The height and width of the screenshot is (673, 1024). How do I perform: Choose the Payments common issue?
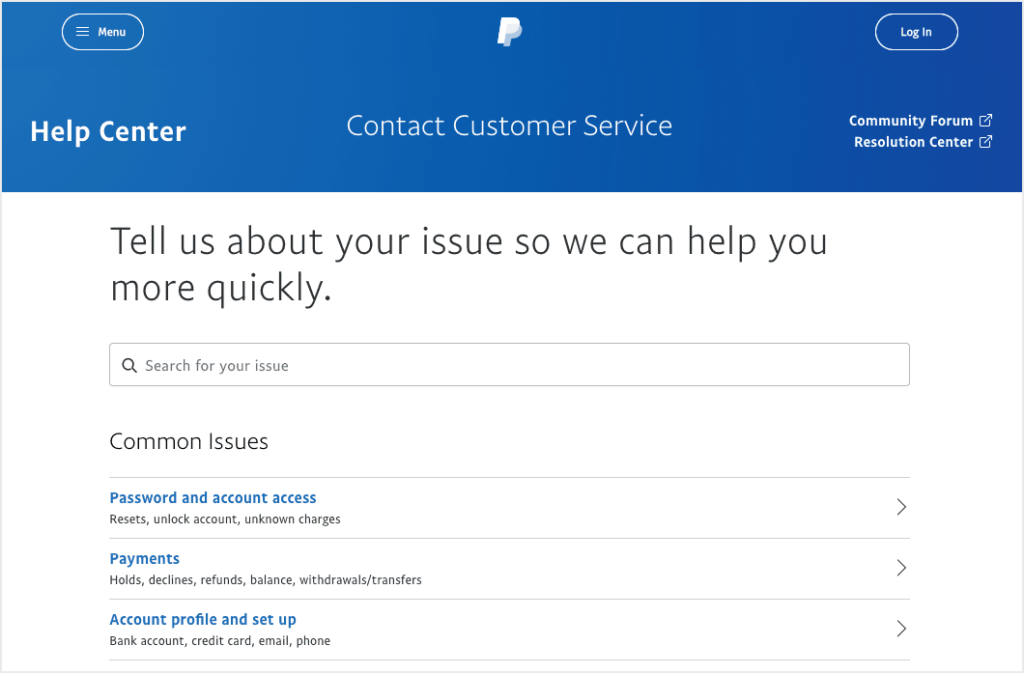(144, 558)
